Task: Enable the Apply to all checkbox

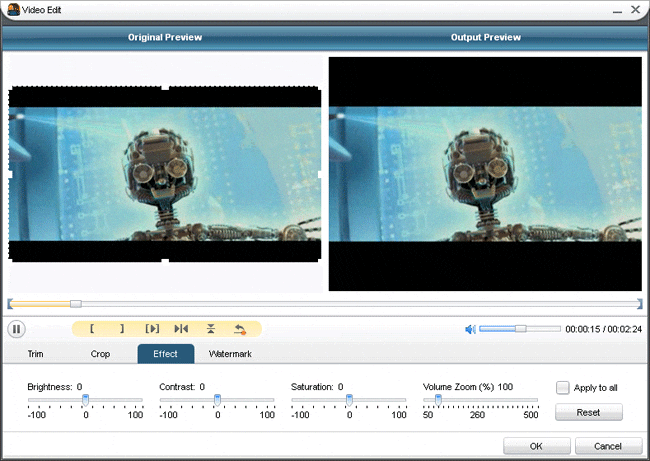Action: [x=563, y=388]
